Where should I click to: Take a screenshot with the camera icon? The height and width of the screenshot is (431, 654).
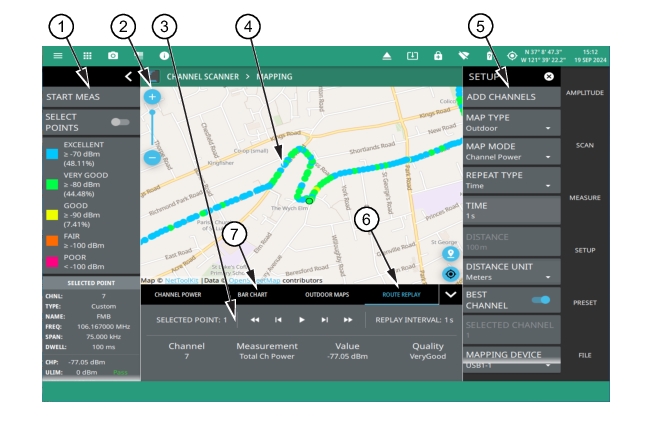(x=113, y=56)
